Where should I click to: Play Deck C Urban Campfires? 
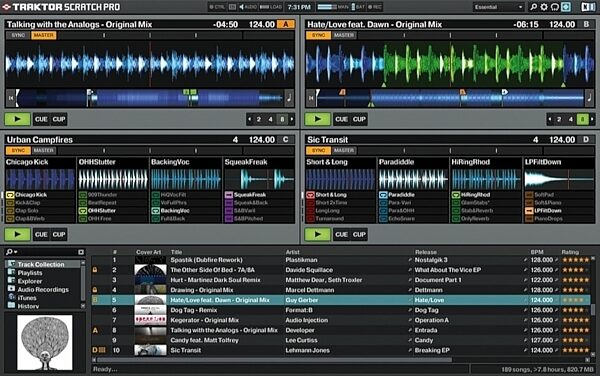[17, 234]
